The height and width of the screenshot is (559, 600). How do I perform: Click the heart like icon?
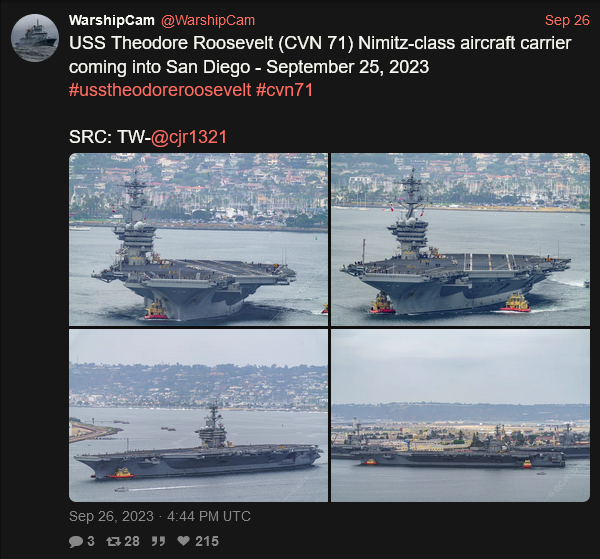coord(184,541)
